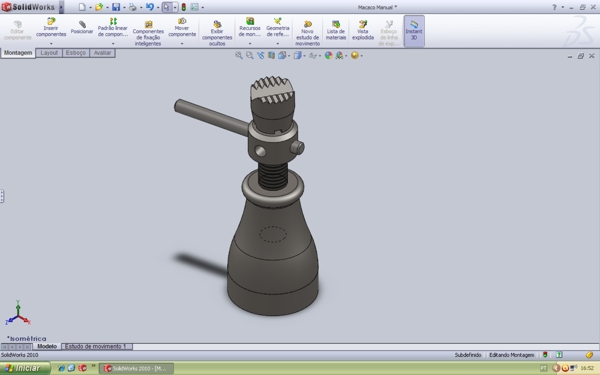
Task: Expand Geometria de referência dropdown arrow
Action: [x=277, y=44]
